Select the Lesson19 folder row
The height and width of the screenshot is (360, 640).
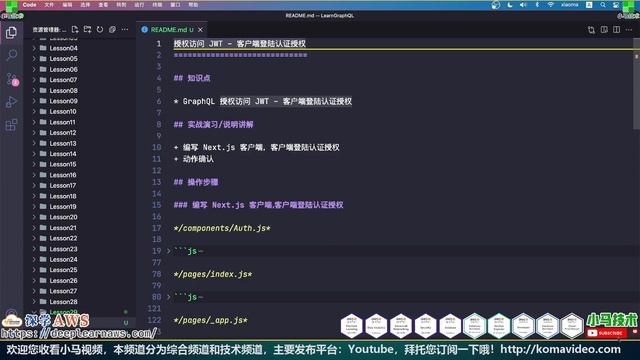click(80, 207)
